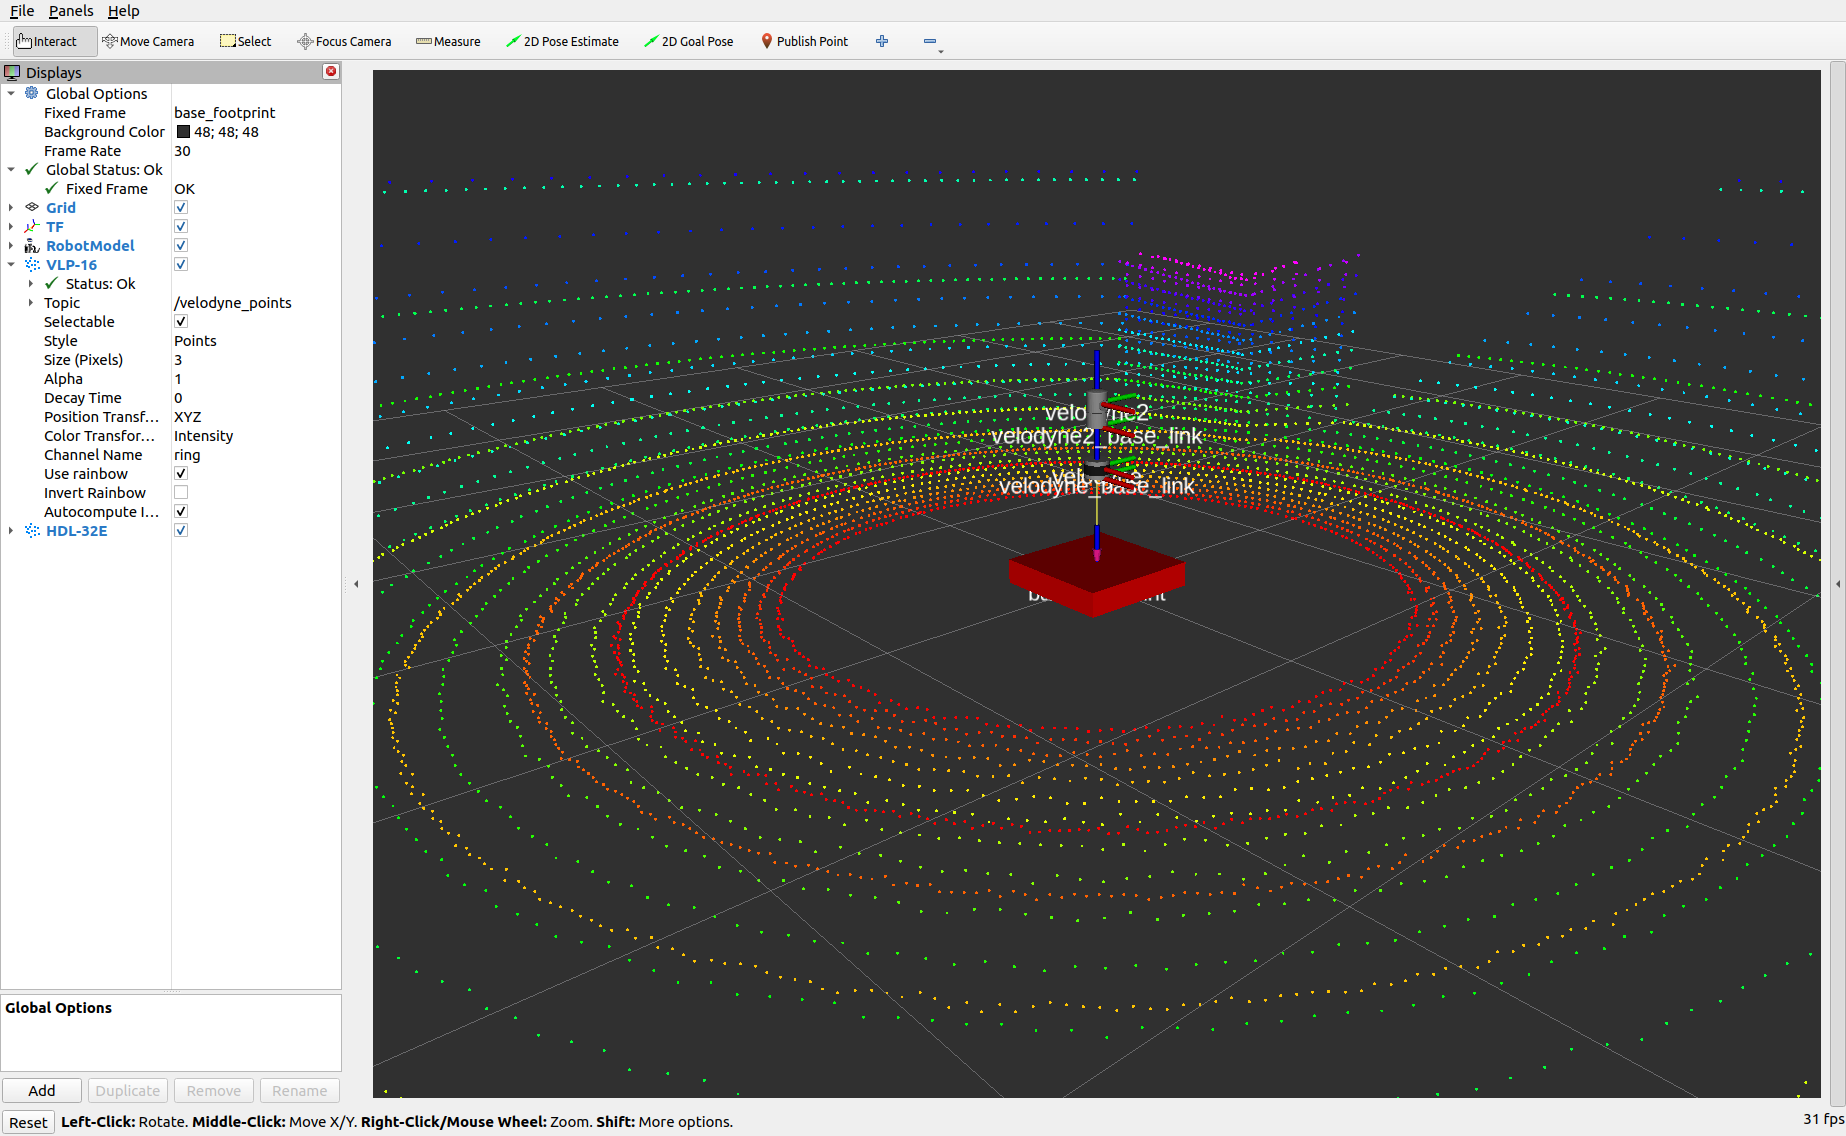Set a 2D Goal Pose
This screenshot has width=1846, height=1136.
(689, 41)
